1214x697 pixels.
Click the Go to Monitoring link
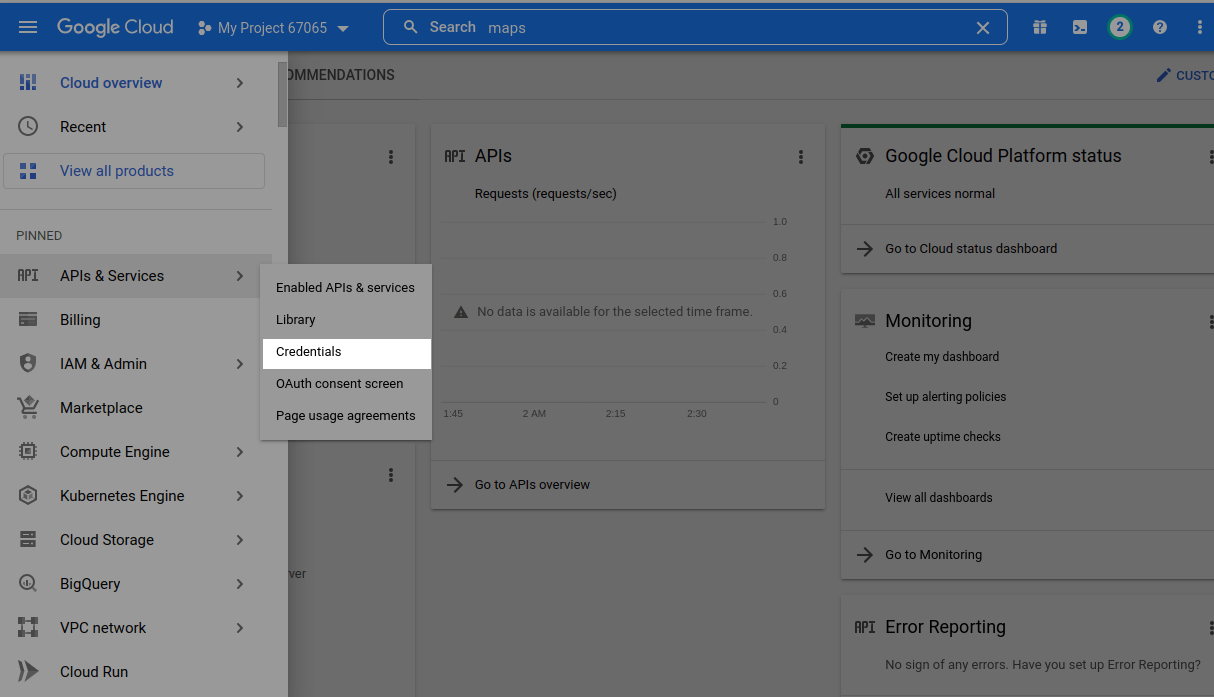(934, 555)
